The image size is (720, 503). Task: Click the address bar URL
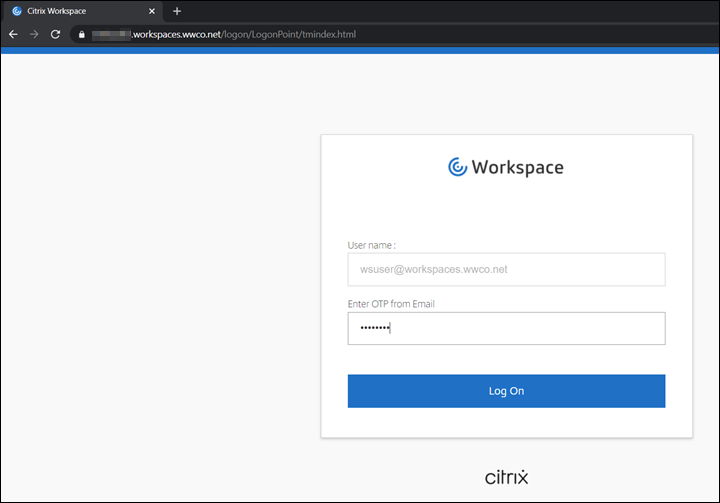[224, 34]
